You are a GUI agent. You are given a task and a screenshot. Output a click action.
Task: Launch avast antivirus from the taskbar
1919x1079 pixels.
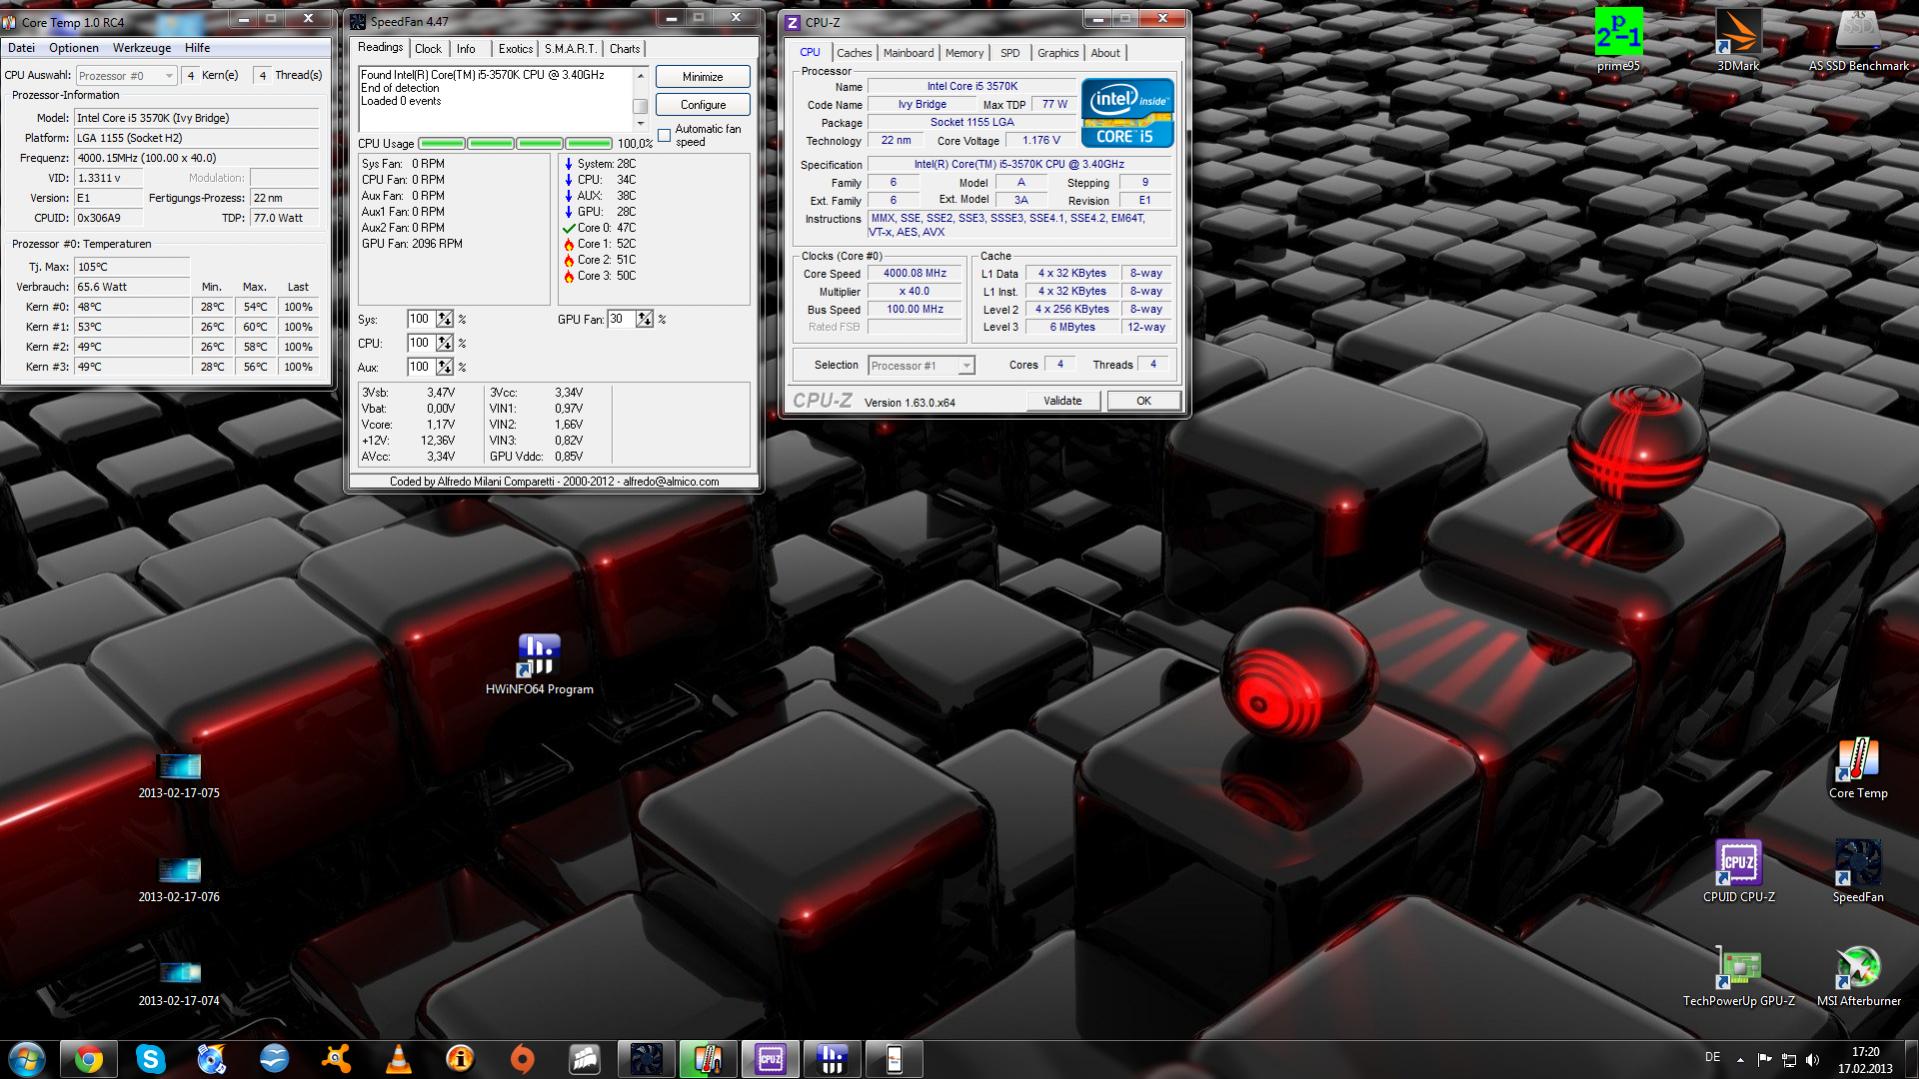337,1059
